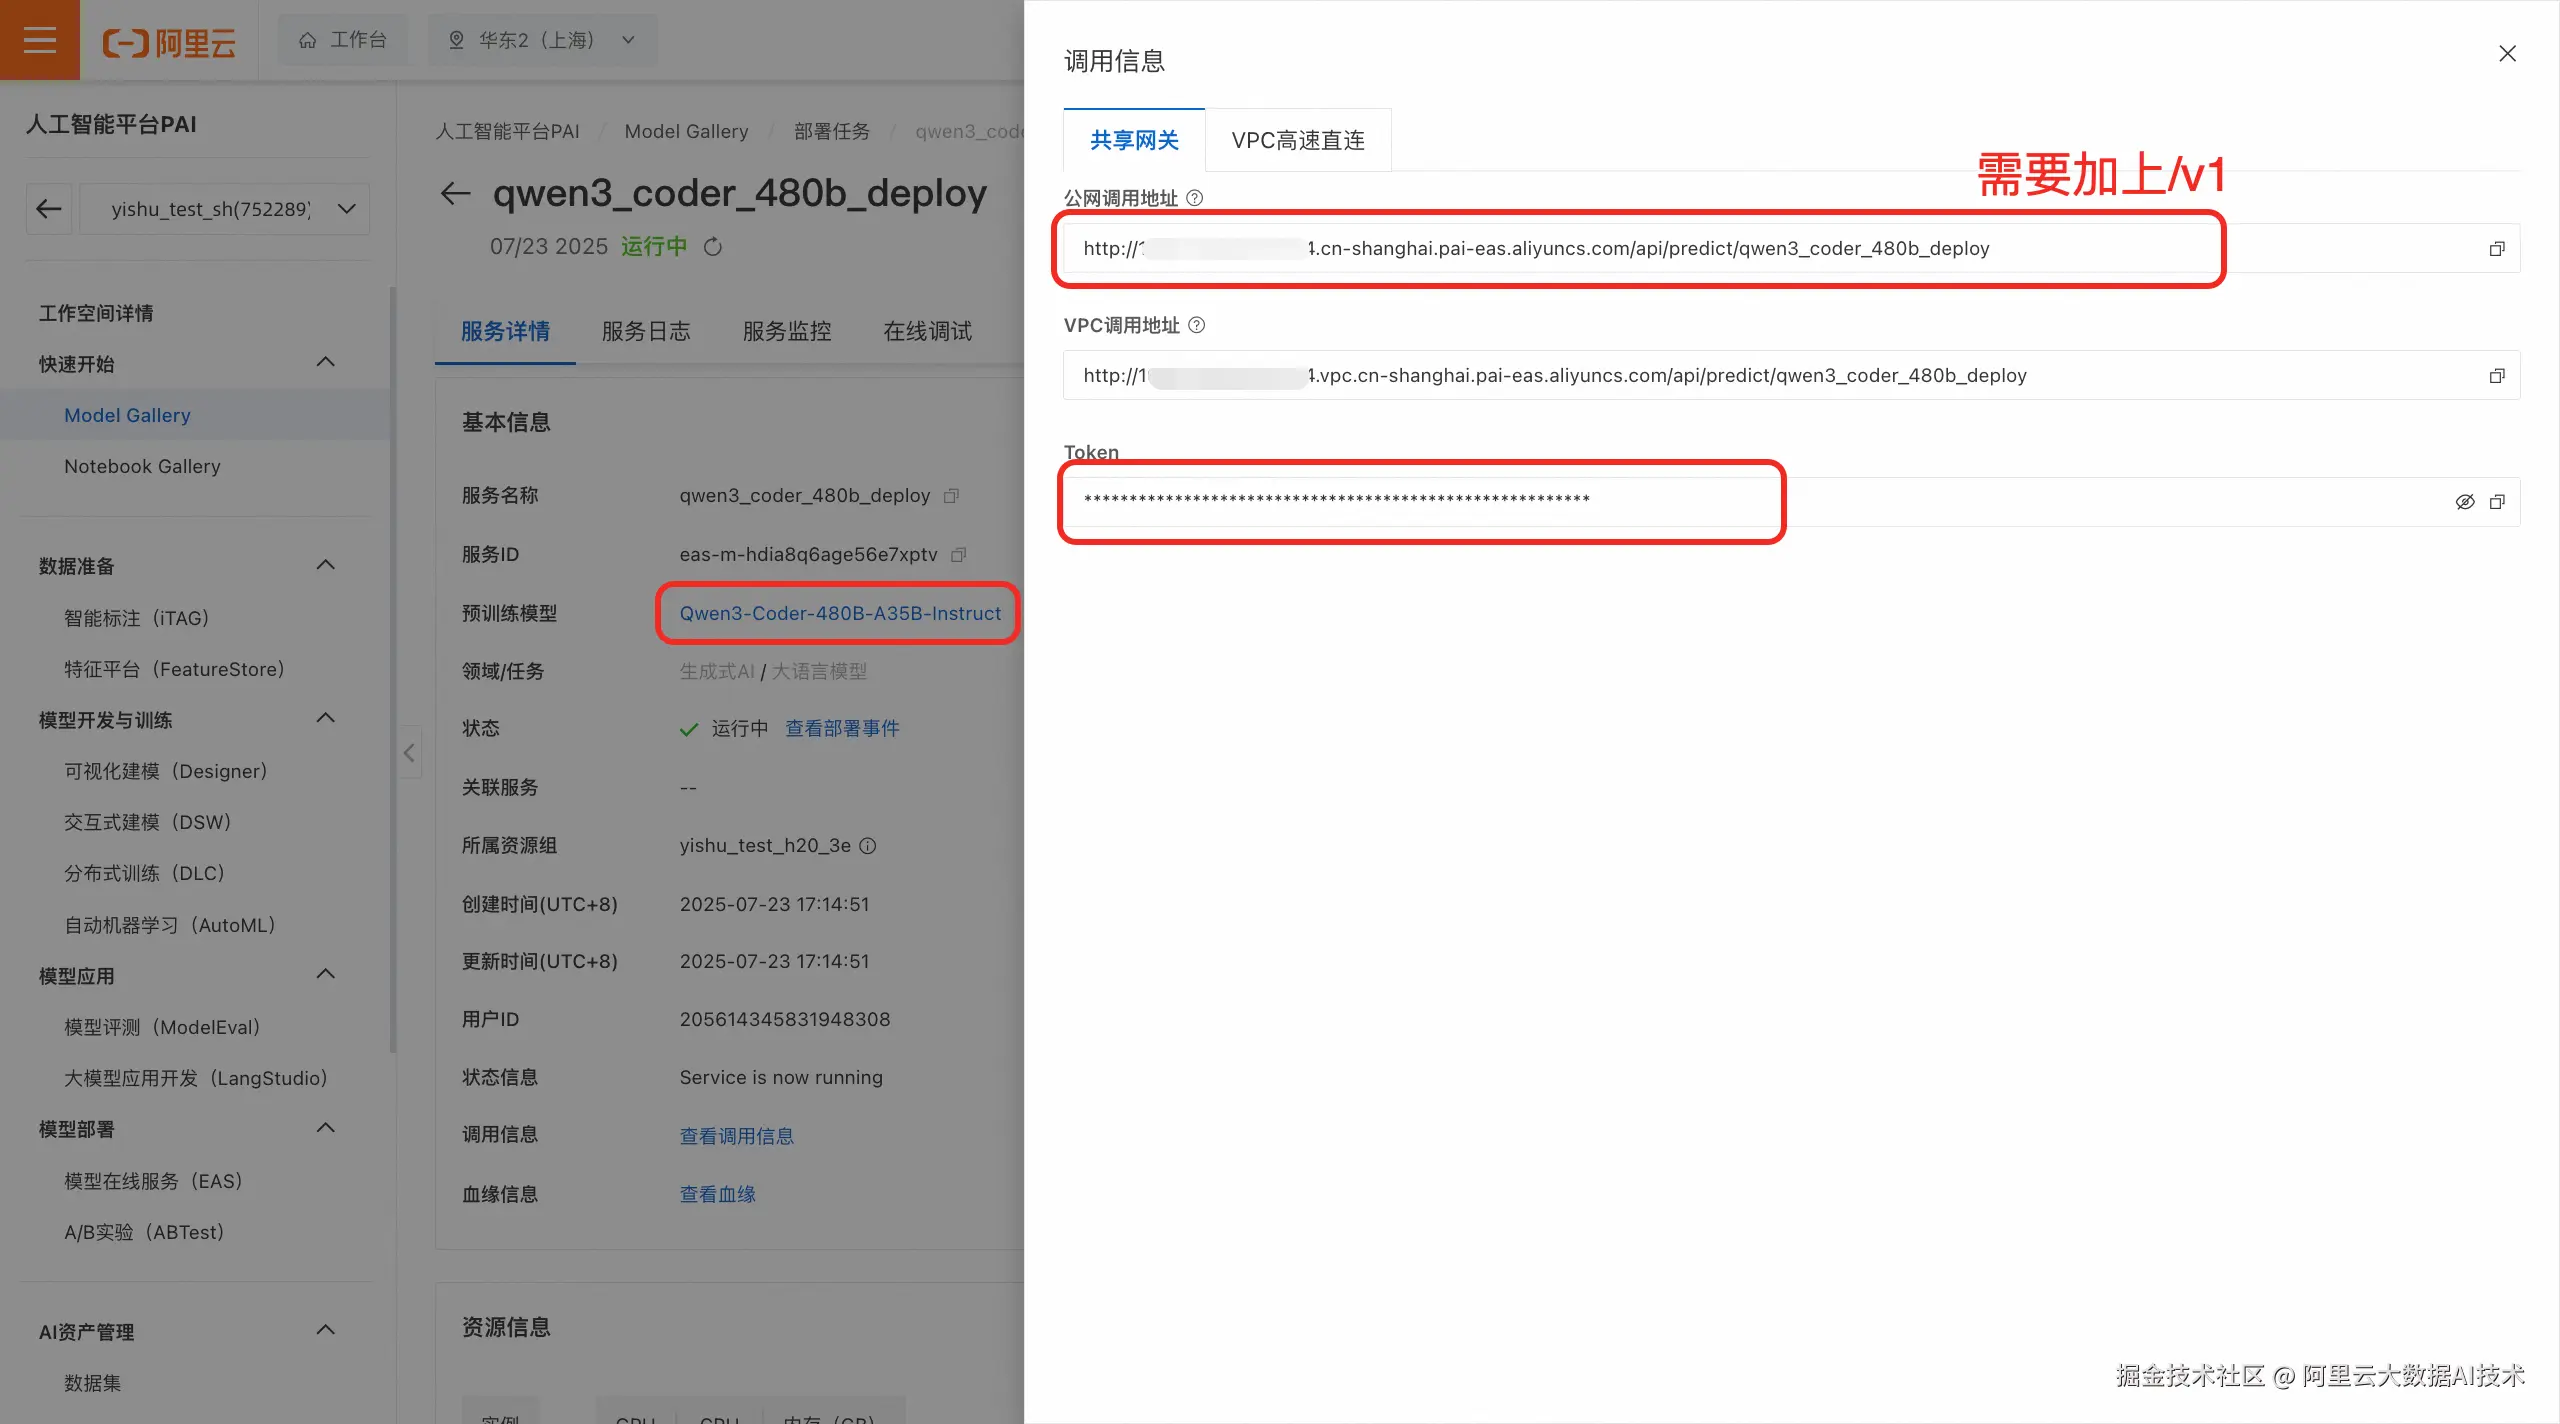This screenshot has width=2560, height=1424.
Task: Copy the public endpoint address
Action: pyautogui.click(x=2497, y=249)
